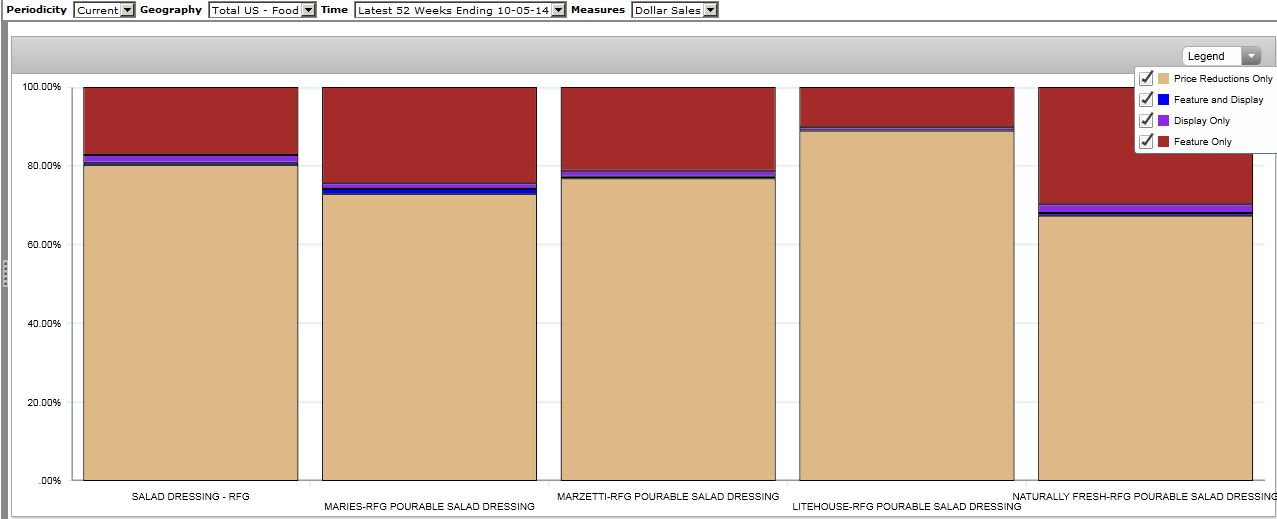Screen dimensions: 1277x519
Task: Click the MARIES-RFG POURABLE SALAD DRESSING label
Action: 429,507
